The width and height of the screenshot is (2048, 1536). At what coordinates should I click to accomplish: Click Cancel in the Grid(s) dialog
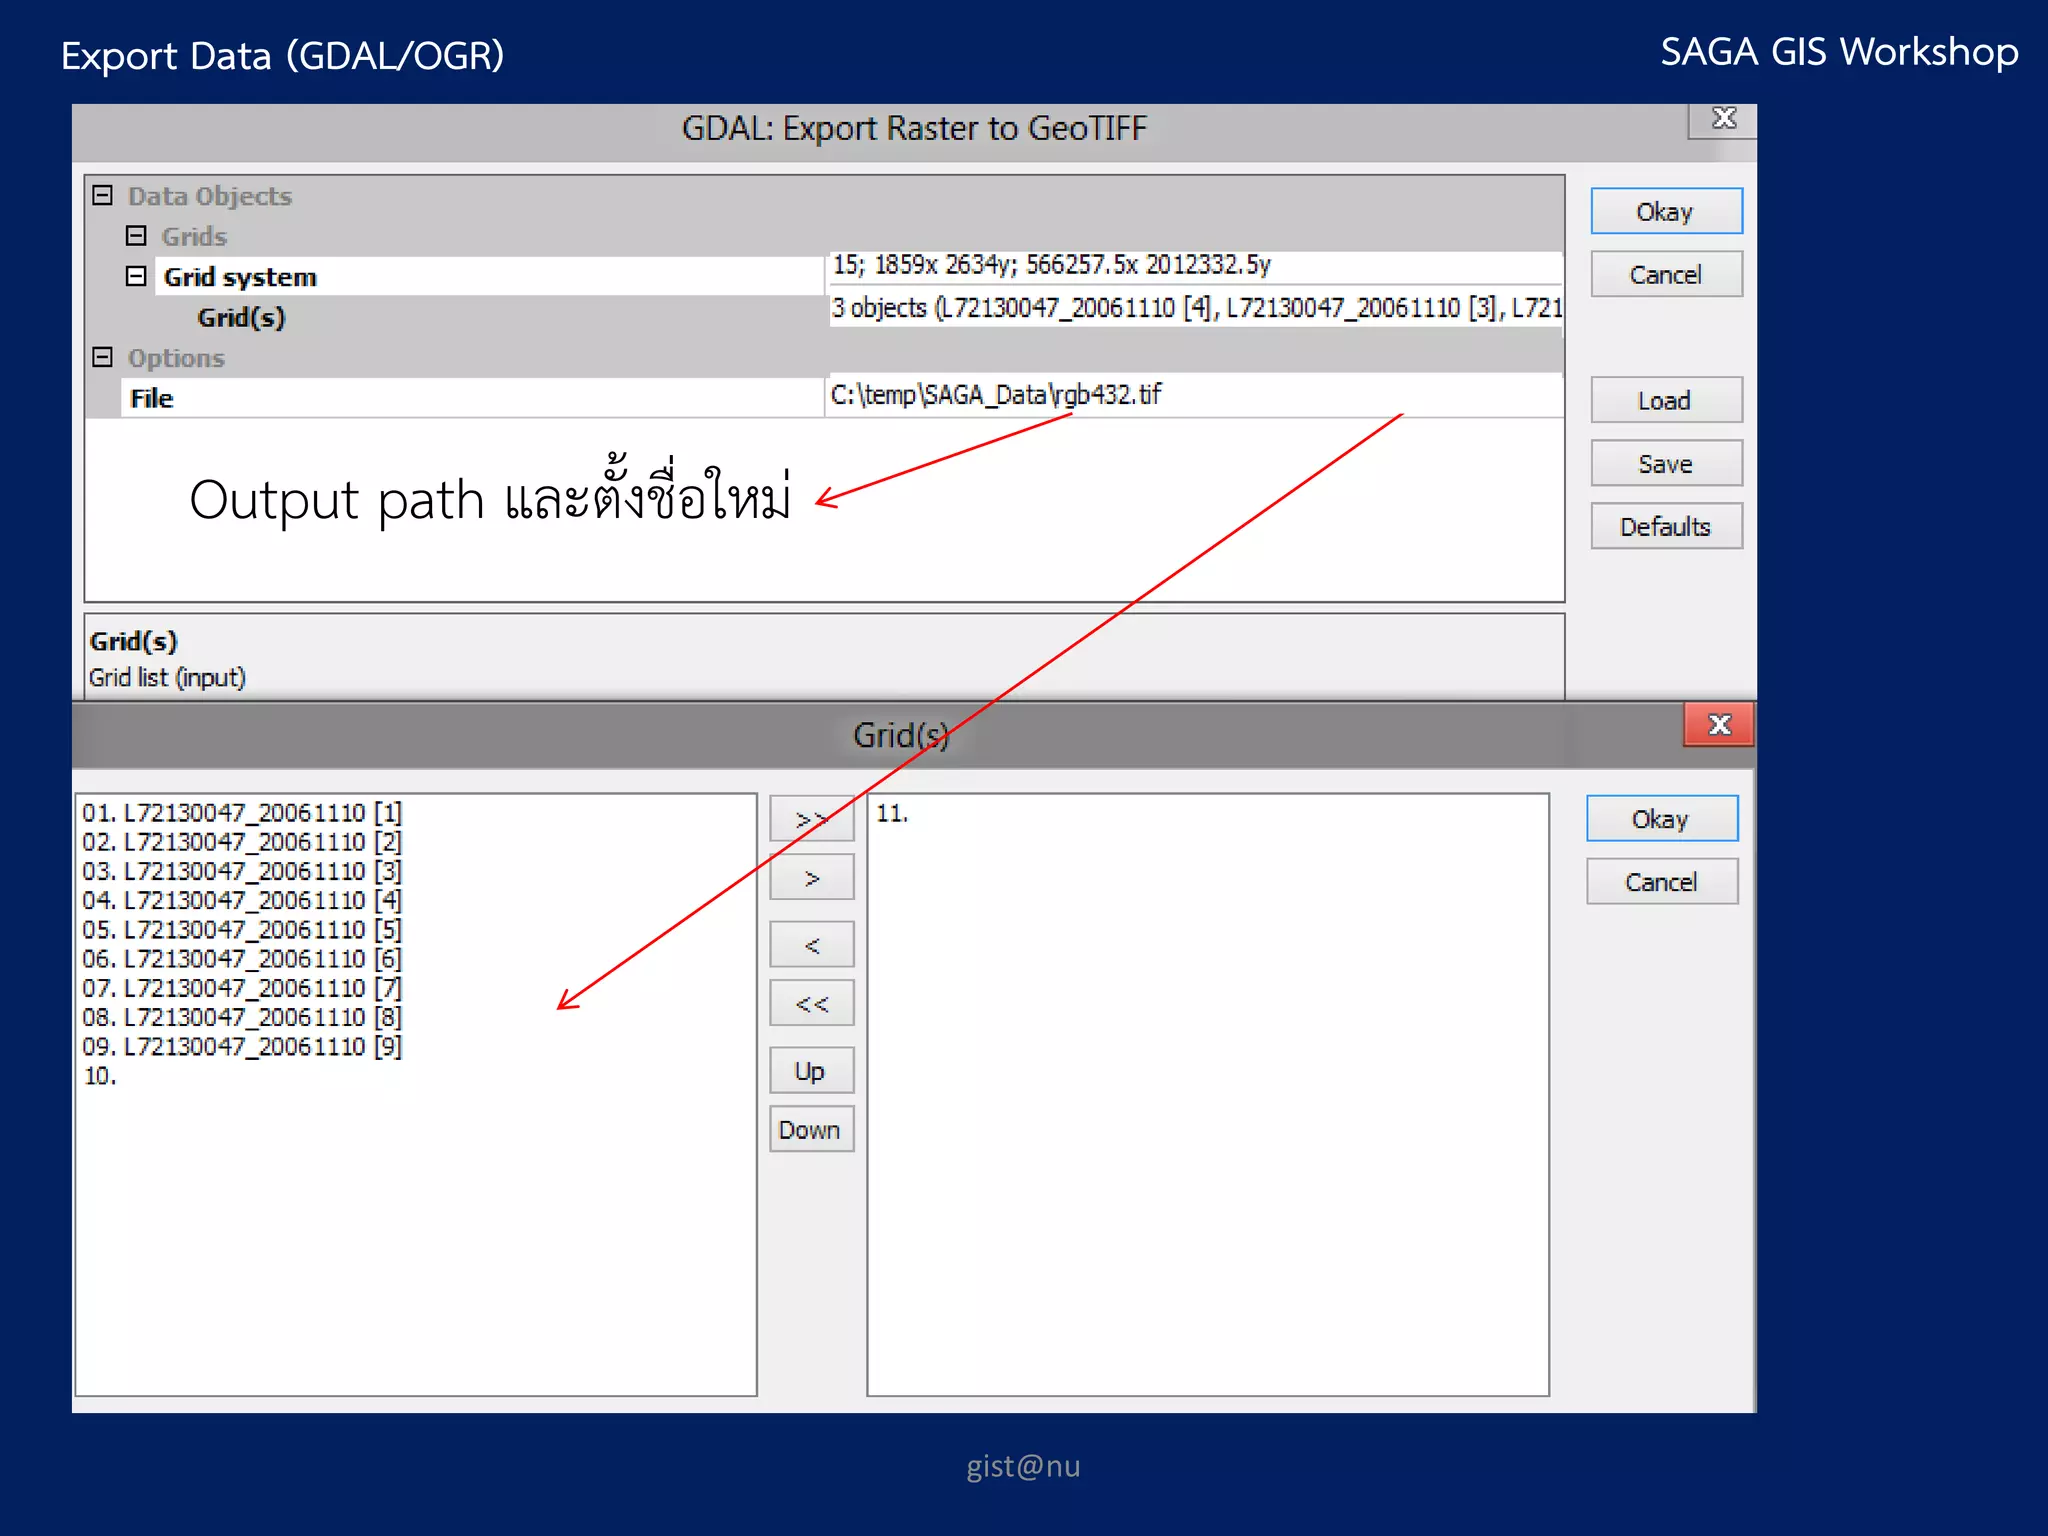1662,882
